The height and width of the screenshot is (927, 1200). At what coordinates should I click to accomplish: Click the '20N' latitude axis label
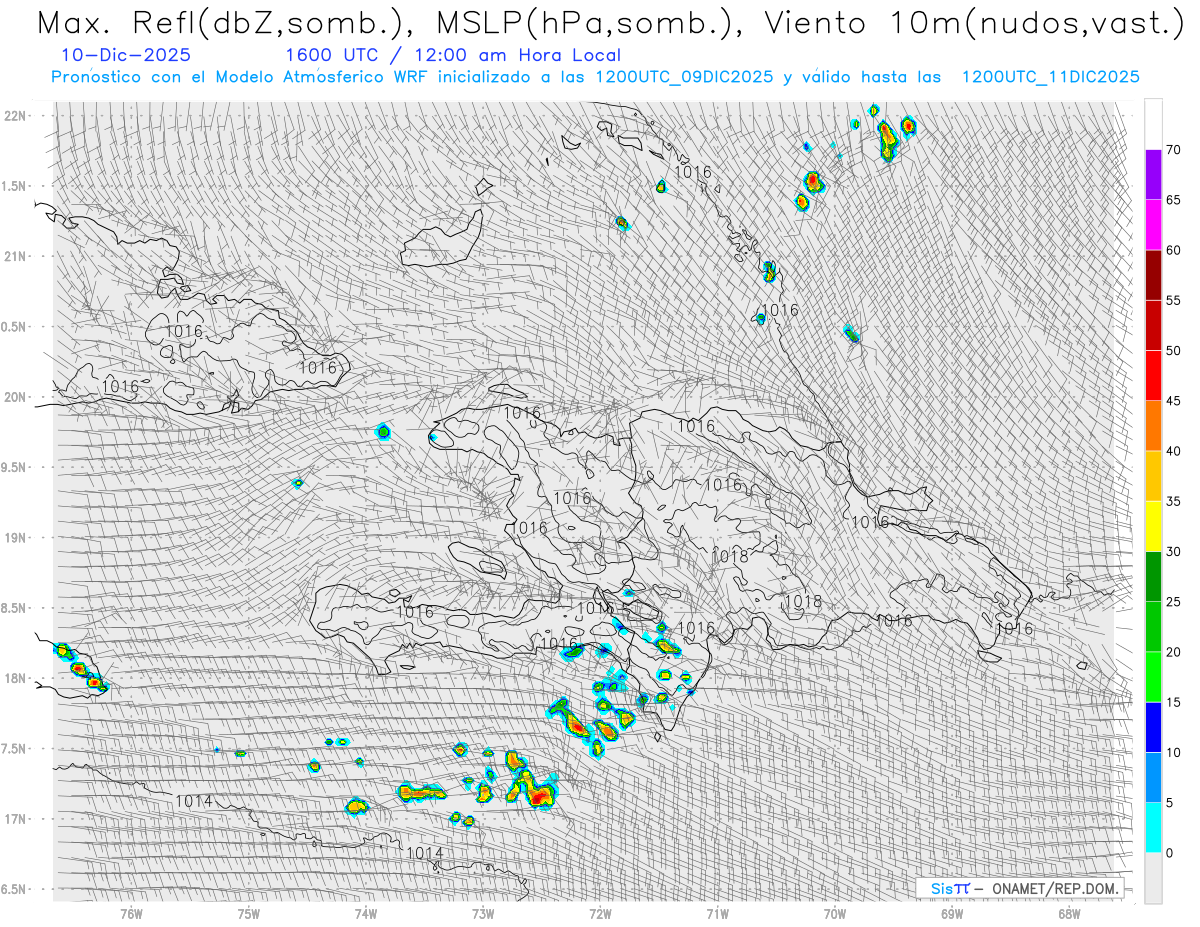(16, 397)
